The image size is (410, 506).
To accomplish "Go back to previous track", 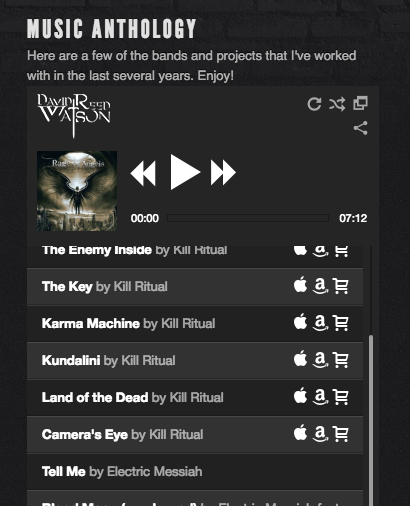I will pyautogui.click(x=143, y=173).
